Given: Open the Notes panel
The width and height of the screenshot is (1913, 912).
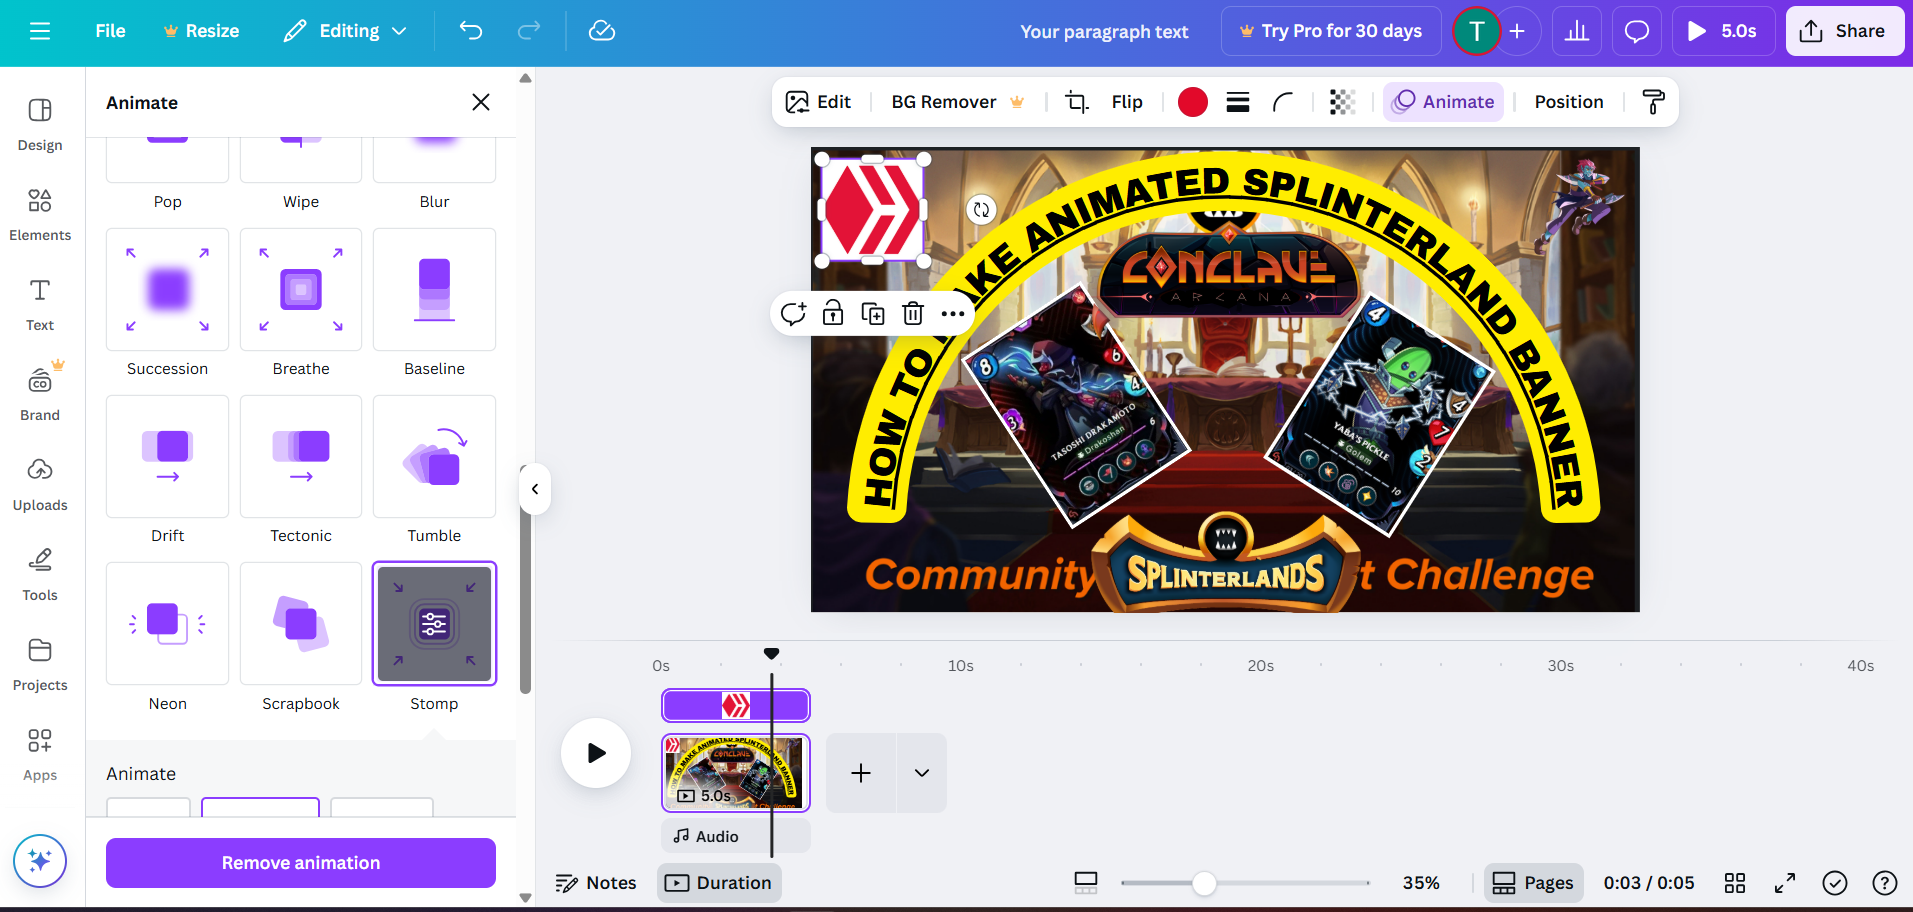Looking at the screenshot, I should [596, 883].
